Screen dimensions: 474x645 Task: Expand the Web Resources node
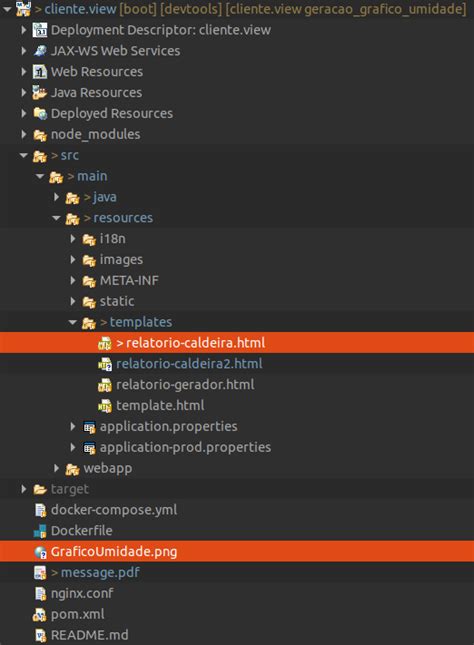tap(24, 72)
